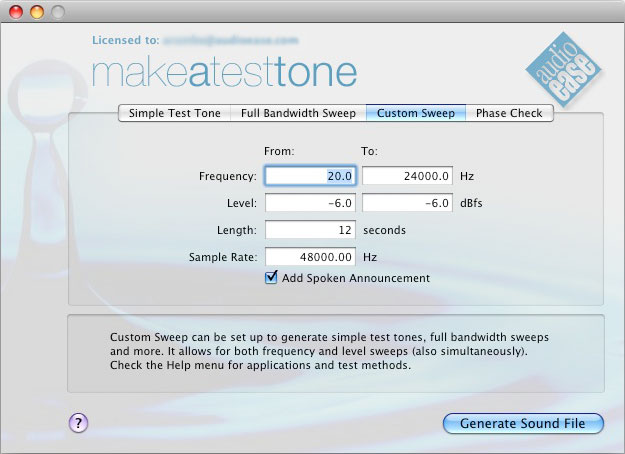Image resolution: width=625 pixels, height=454 pixels.
Task: Click the makeatesttone title text
Action: pos(224,73)
